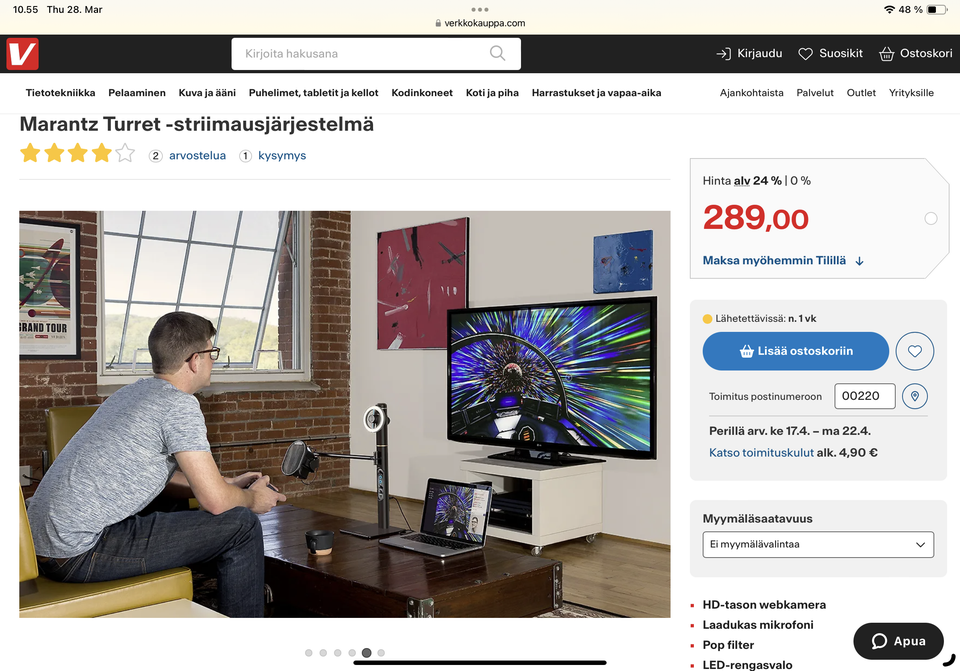960x671 pixels.
Task: Add product to favorites with heart button
Action: [914, 351]
